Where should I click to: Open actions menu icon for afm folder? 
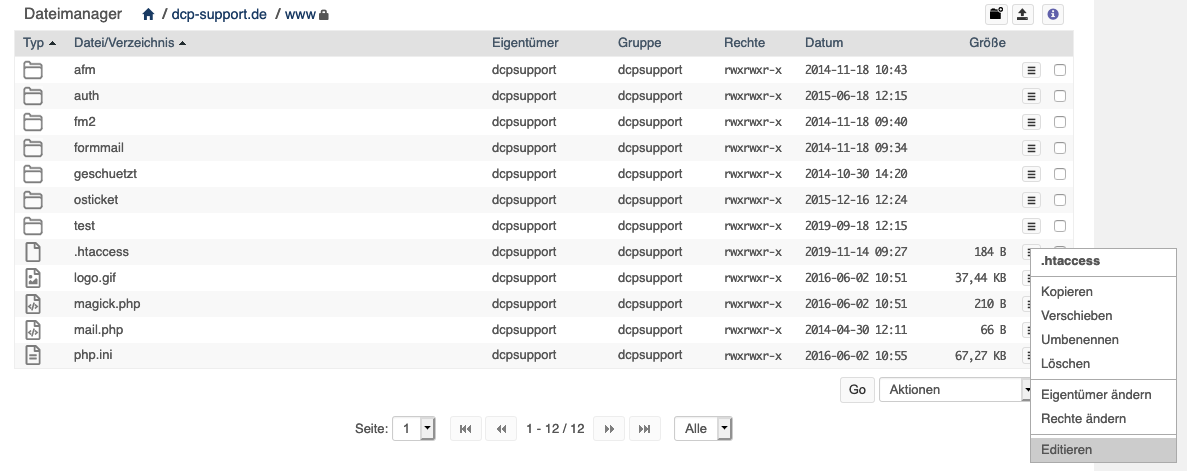[1030, 70]
